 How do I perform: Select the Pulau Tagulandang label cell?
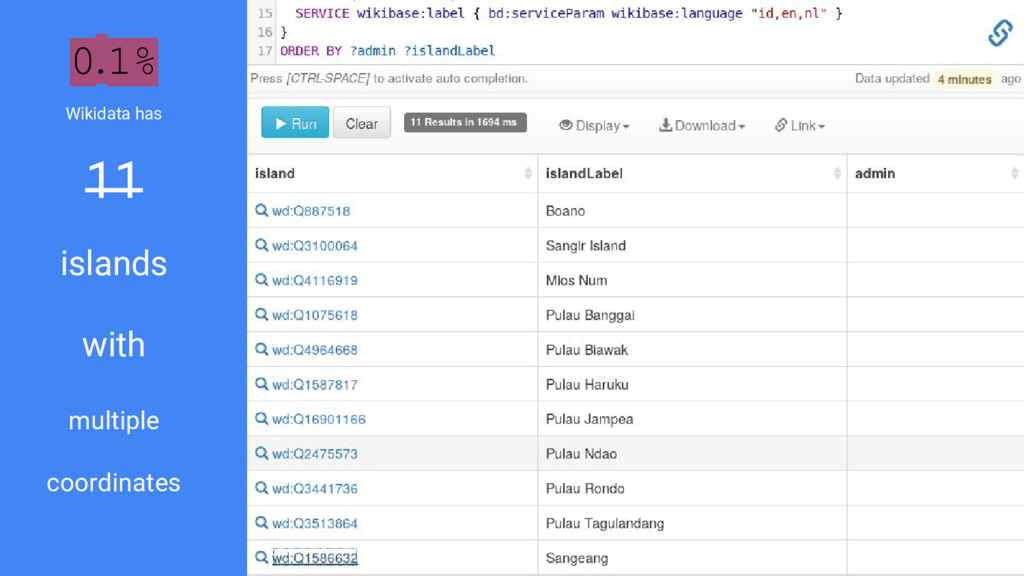point(692,522)
